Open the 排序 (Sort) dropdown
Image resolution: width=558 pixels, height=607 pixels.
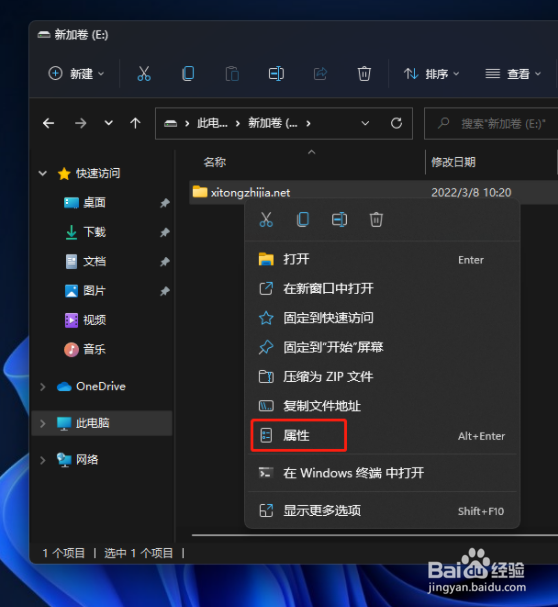(431, 74)
